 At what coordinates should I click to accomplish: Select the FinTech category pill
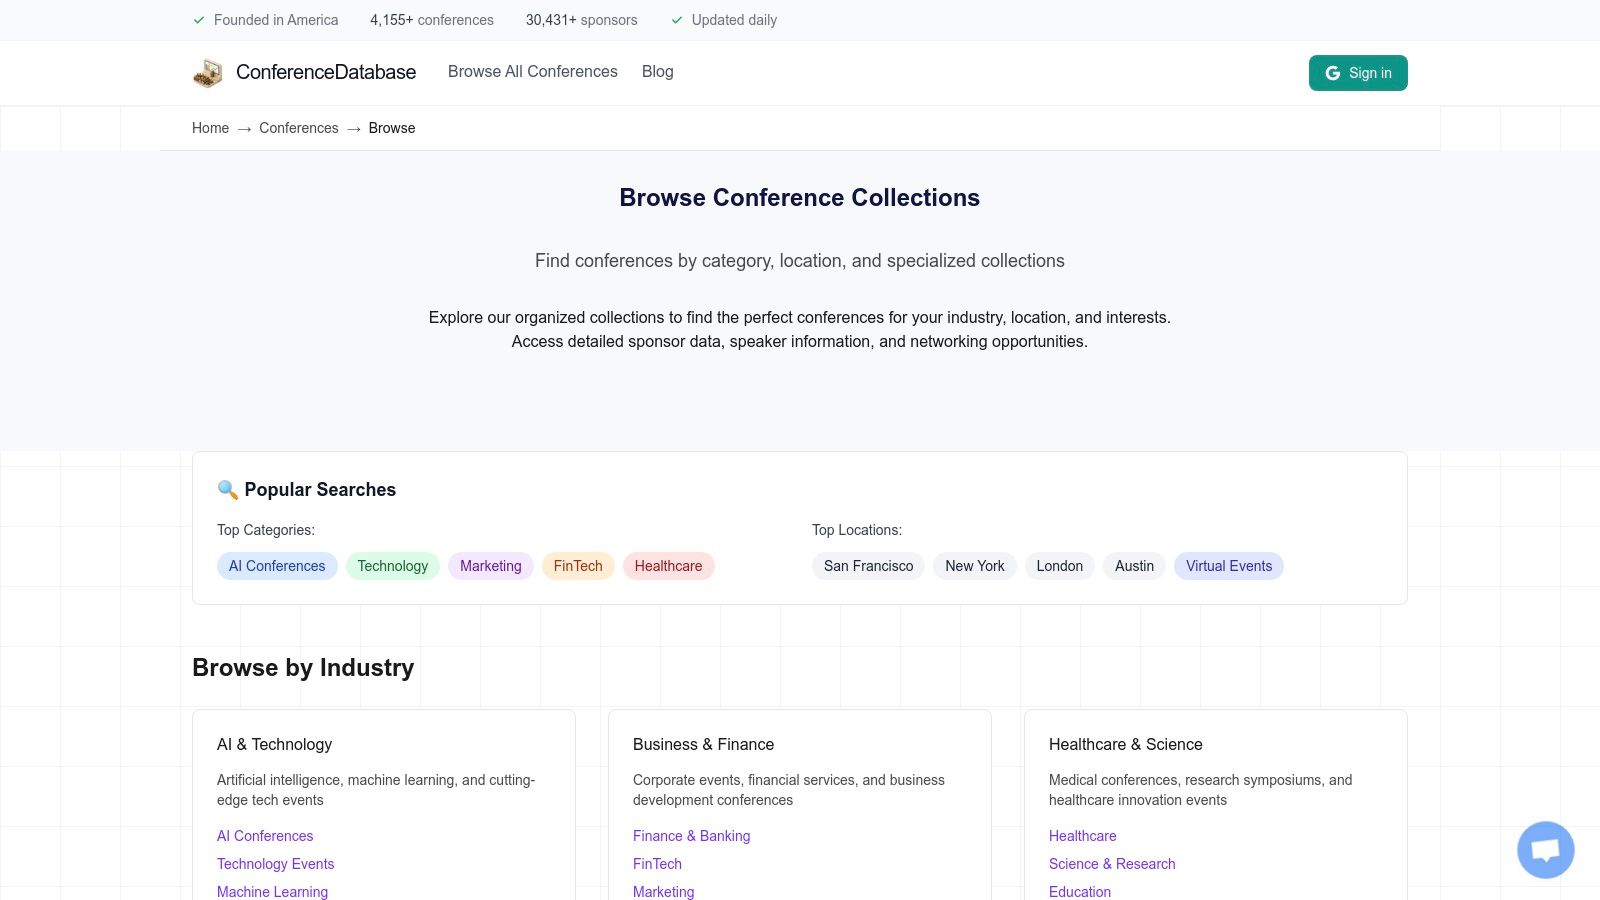tap(577, 566)
